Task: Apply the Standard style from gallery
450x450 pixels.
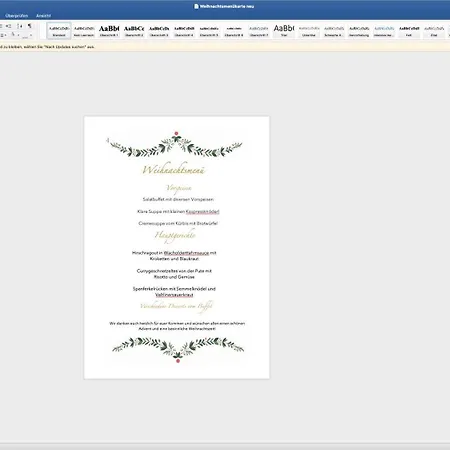Action: (x=59, y=31)
